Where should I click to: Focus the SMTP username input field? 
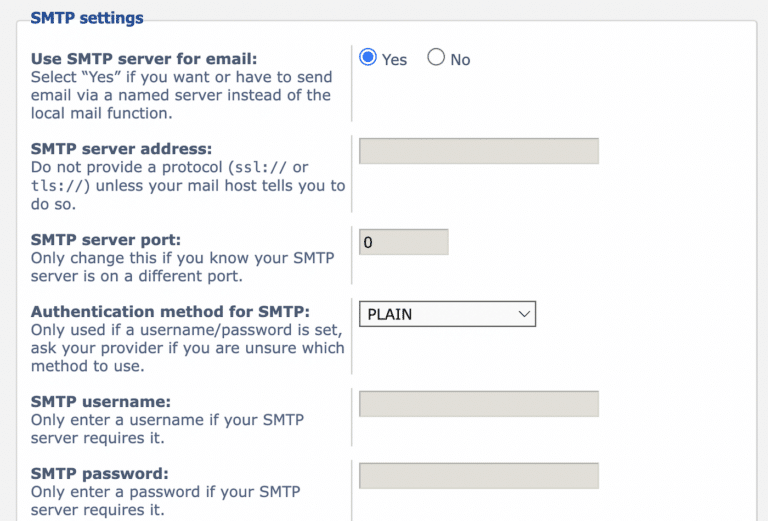point(478,404)
